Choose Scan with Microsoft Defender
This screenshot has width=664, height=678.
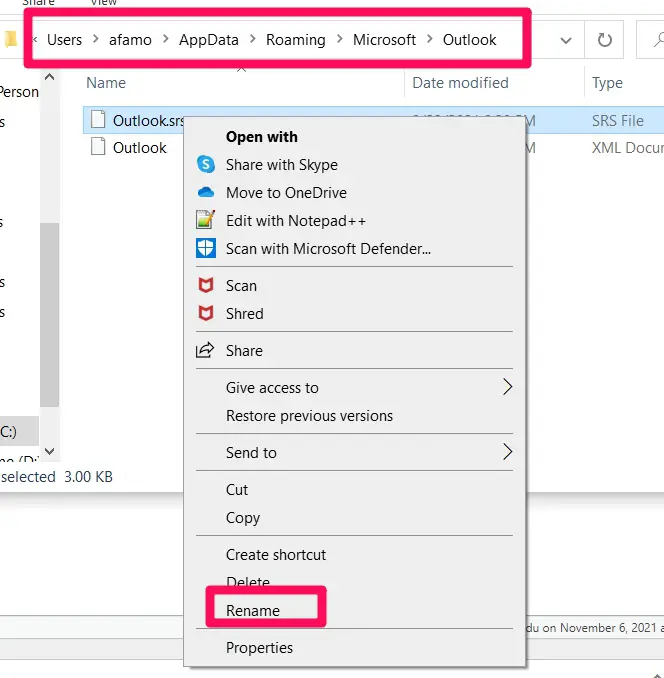point(328,249)
